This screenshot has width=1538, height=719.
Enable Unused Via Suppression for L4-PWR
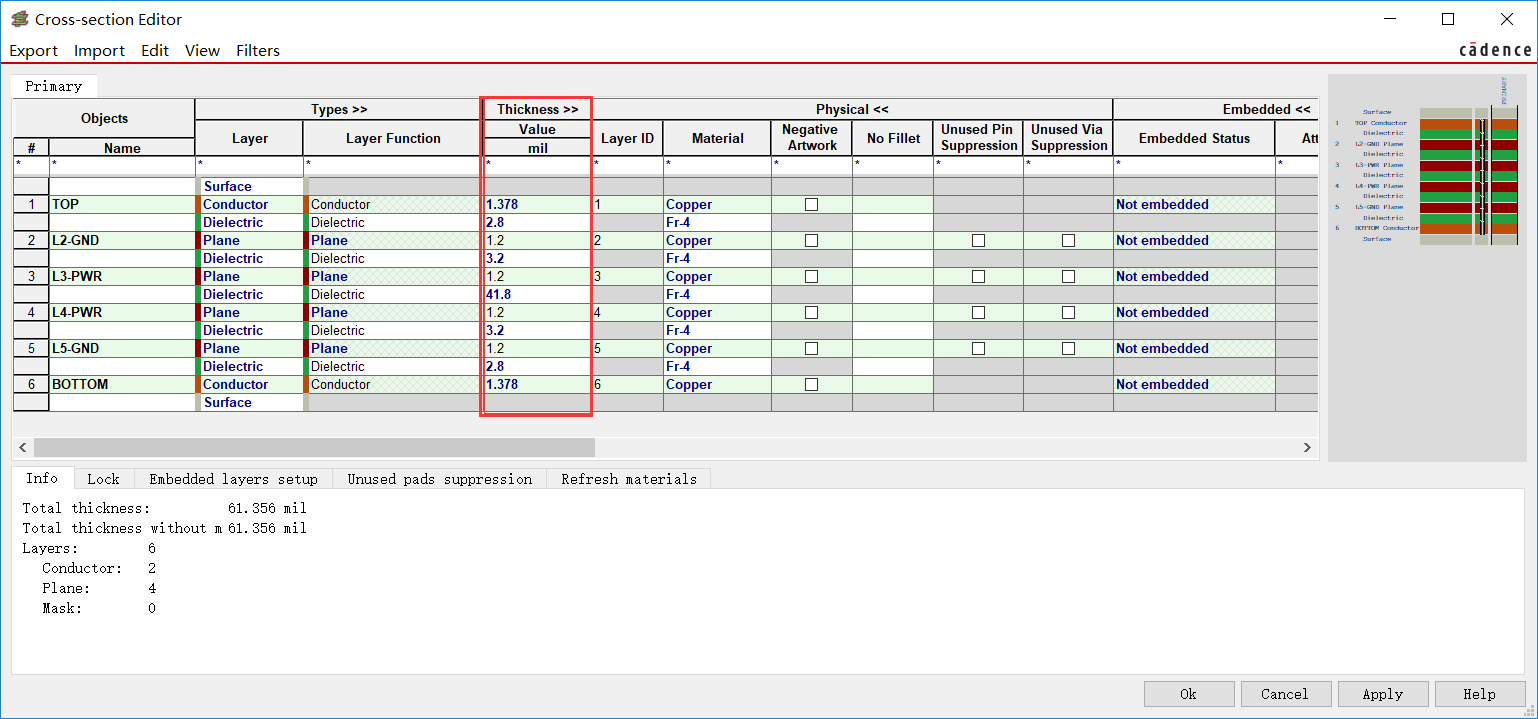tap(1068, 313)
